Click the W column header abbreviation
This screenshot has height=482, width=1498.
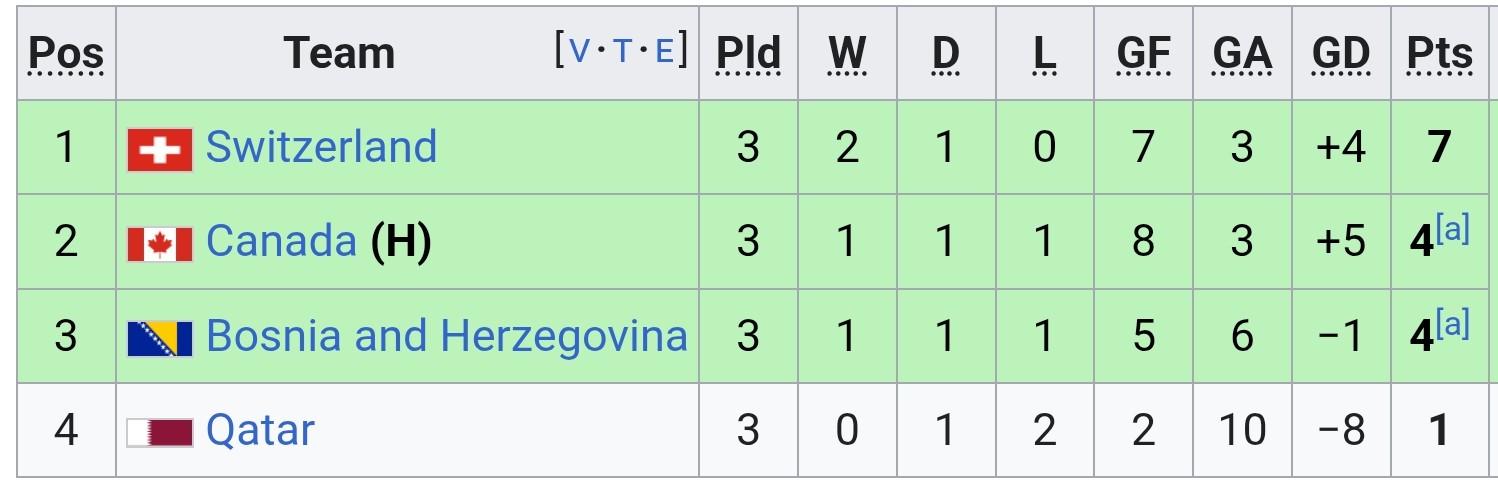(847, 54)
